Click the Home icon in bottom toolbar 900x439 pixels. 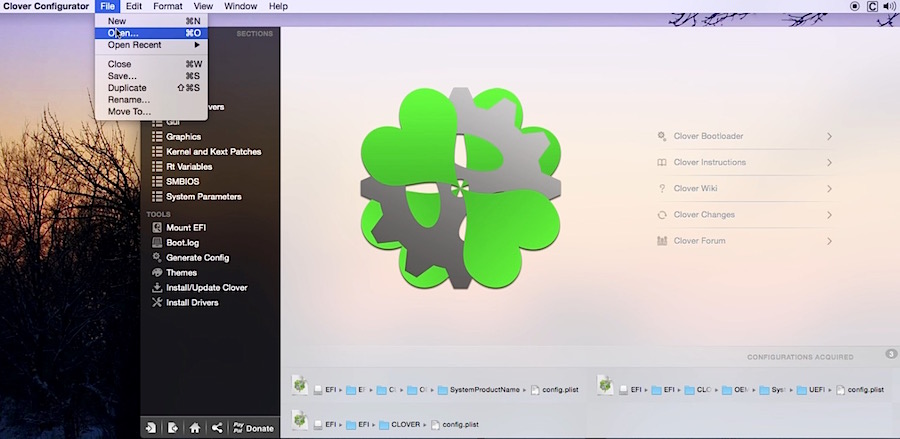tap(195, 428)
